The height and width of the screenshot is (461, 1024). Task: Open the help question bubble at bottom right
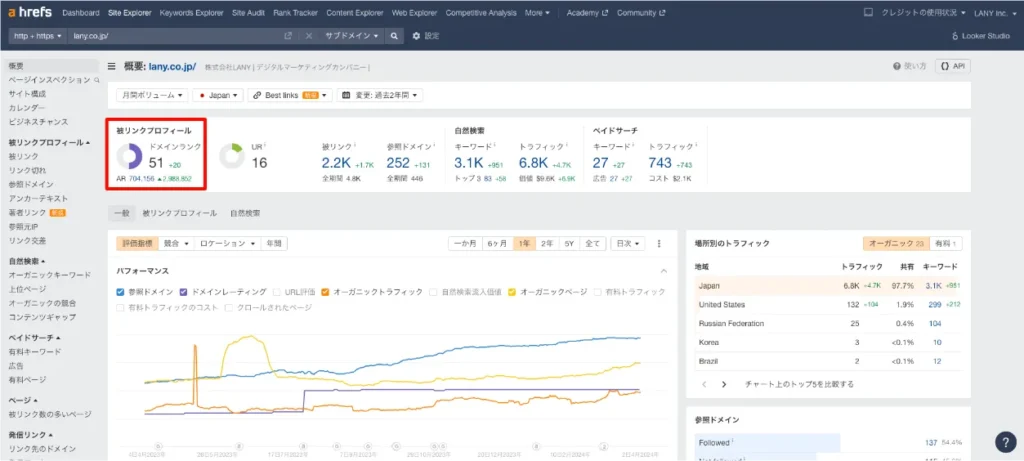(x=1006, y=442)
